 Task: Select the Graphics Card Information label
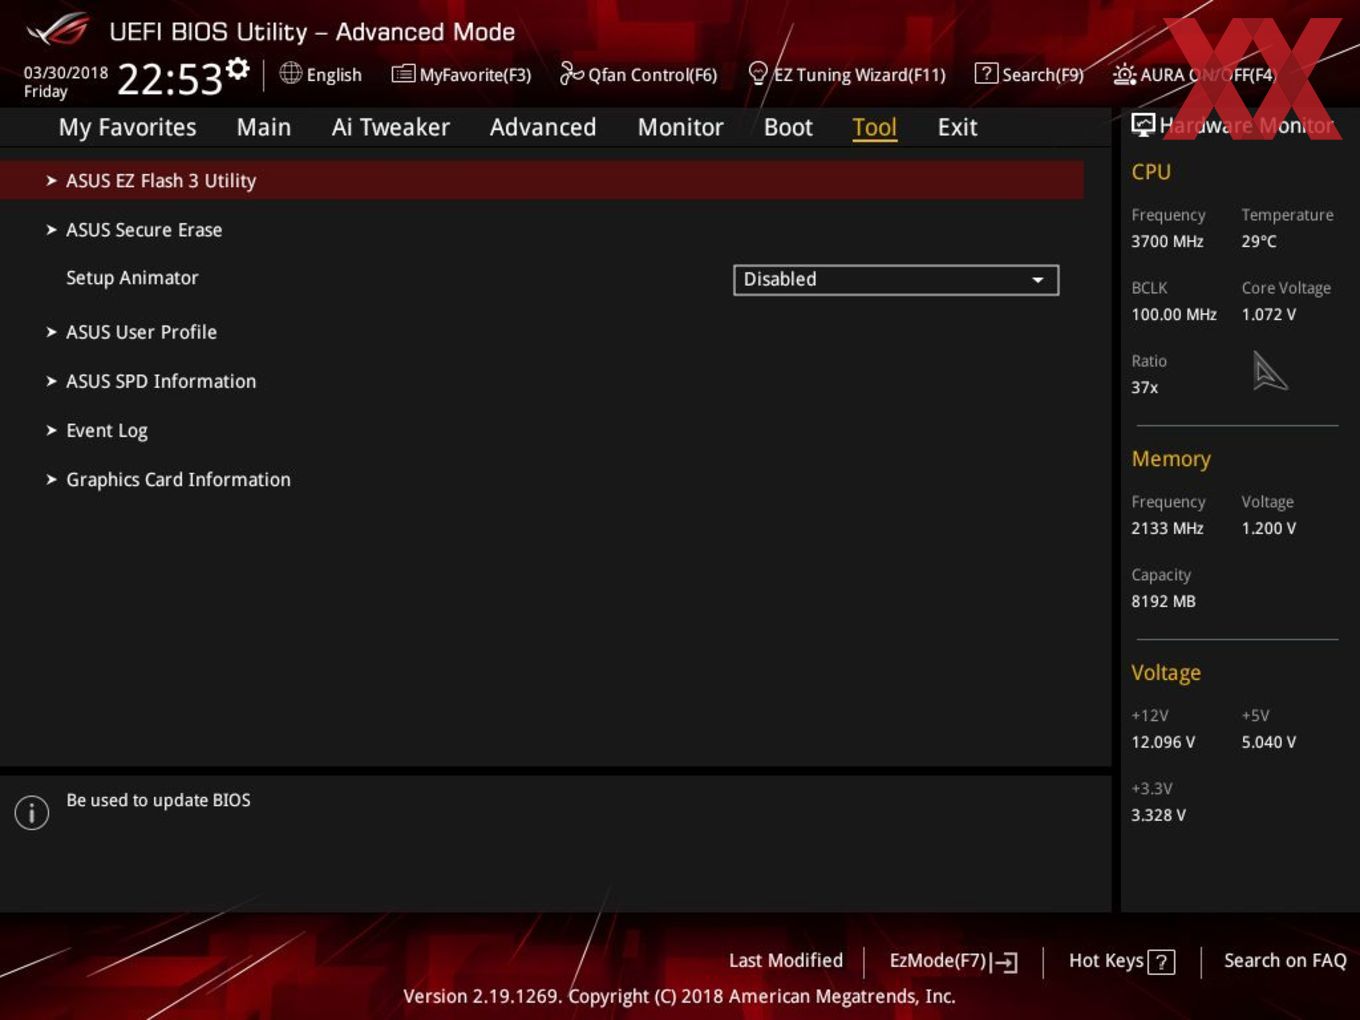(x=178, y=480)
